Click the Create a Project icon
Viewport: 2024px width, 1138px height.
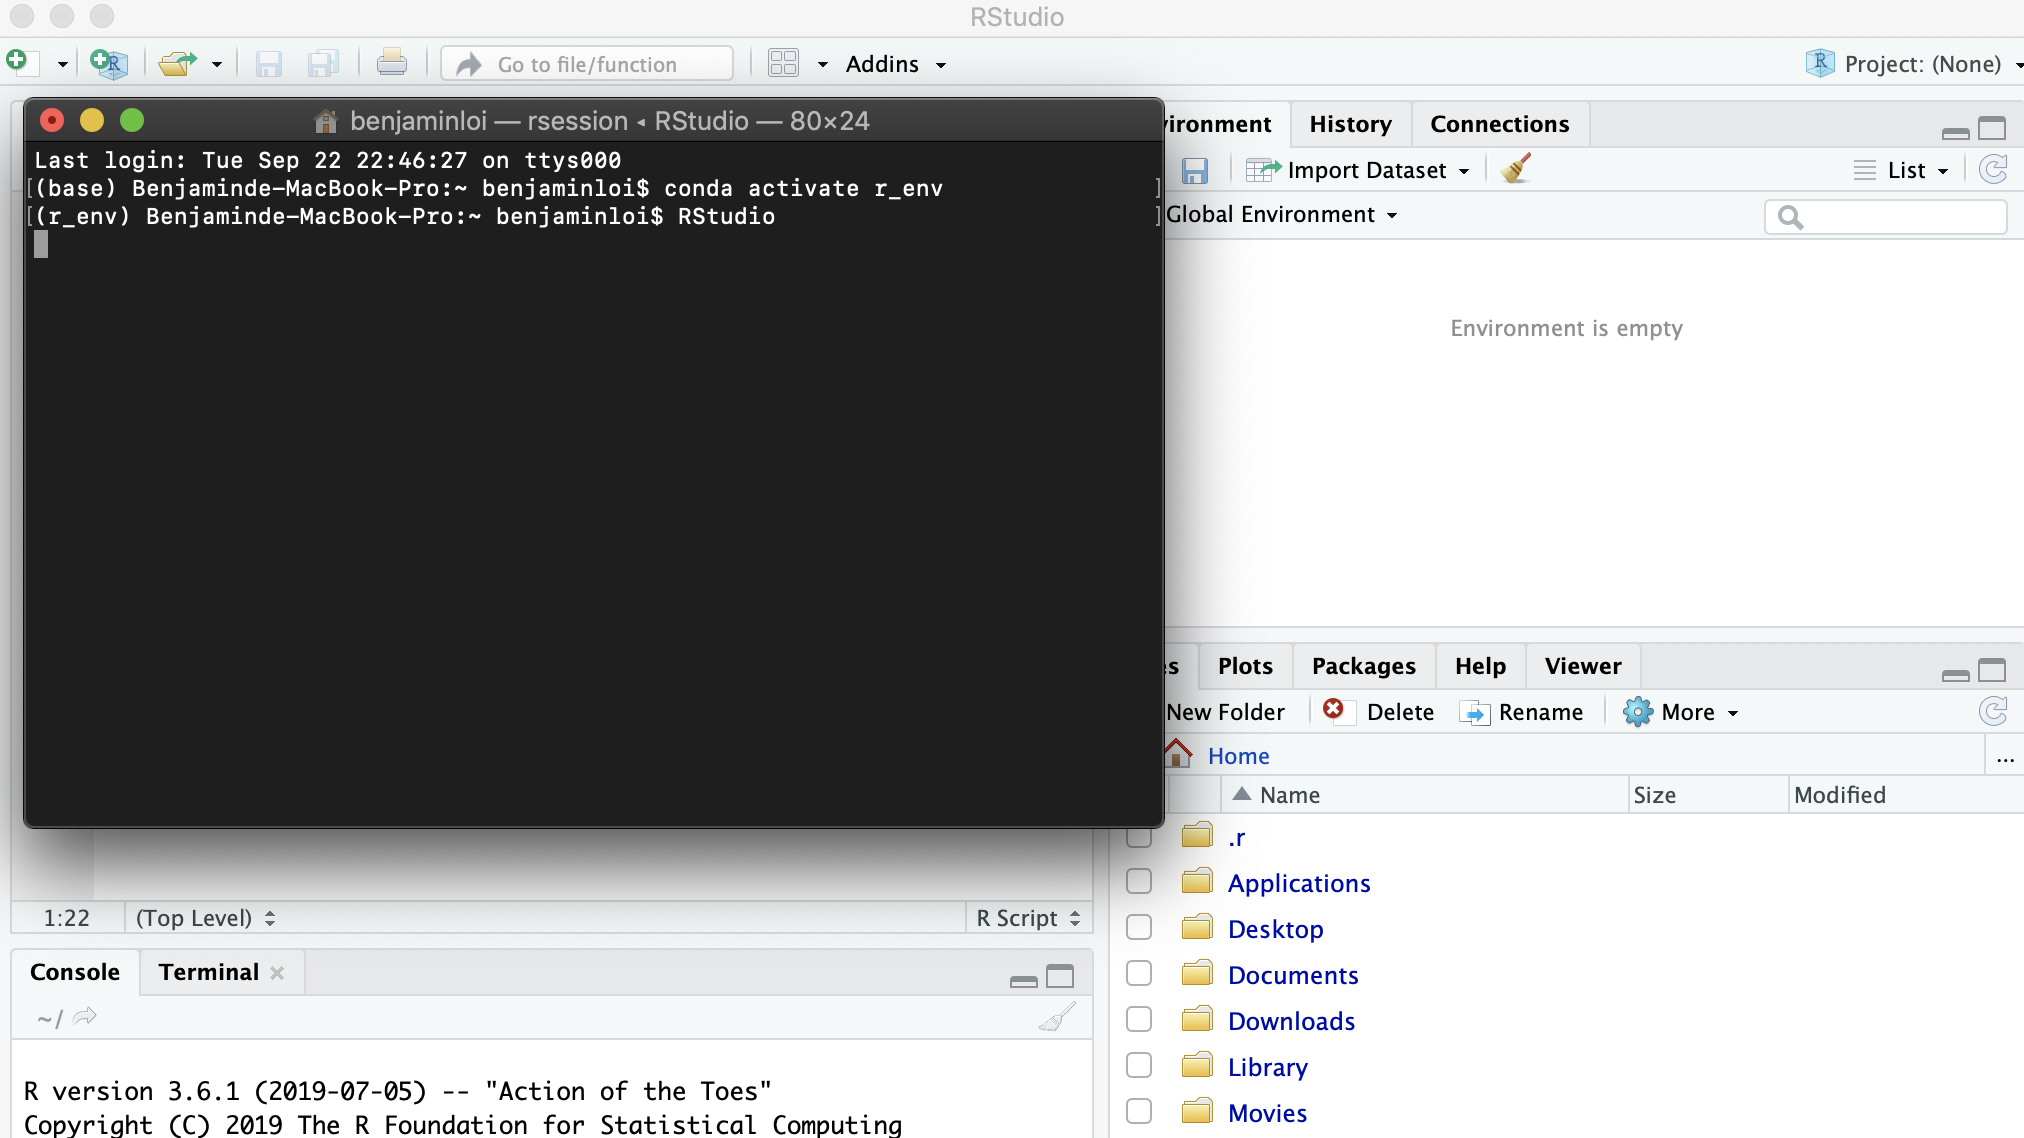coord(109,63)
